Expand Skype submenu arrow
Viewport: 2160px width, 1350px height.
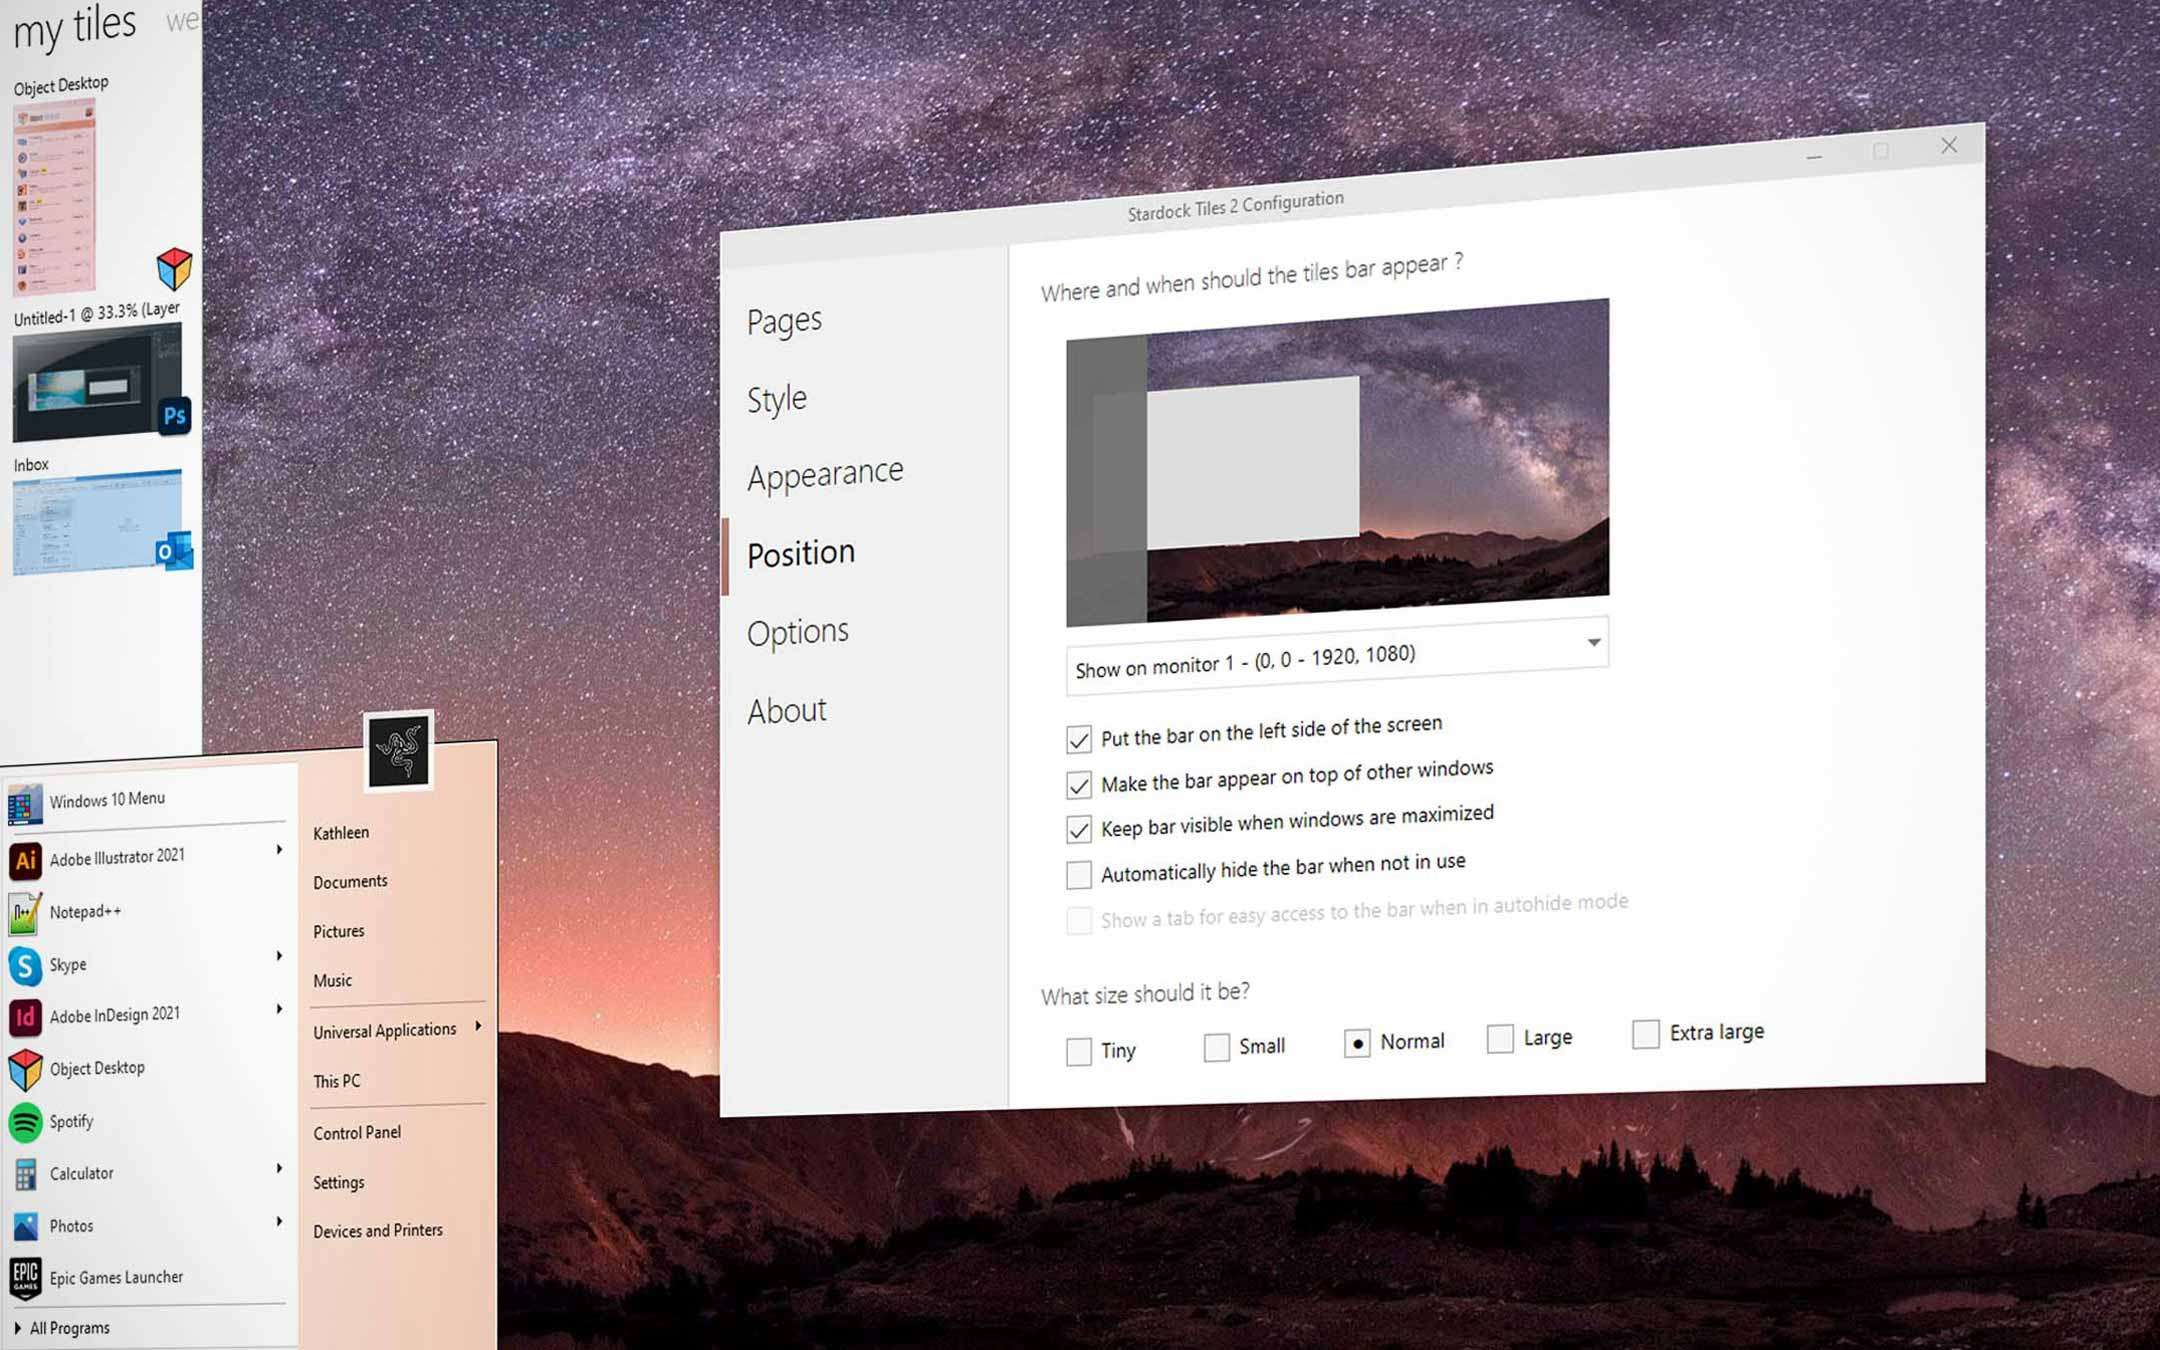(279, 956)
